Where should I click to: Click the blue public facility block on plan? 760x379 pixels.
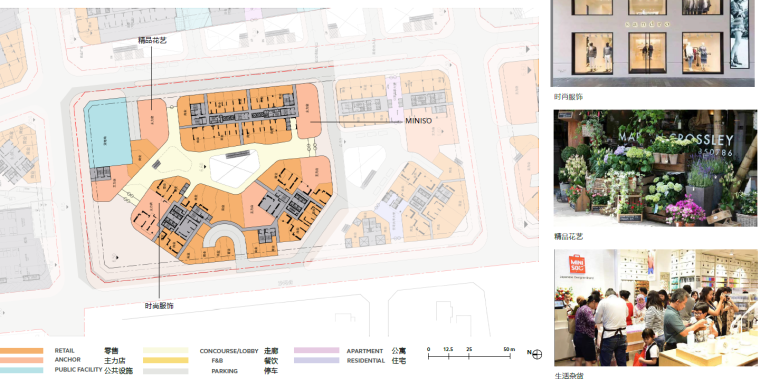pyautogui.click(x=108, y=133)
